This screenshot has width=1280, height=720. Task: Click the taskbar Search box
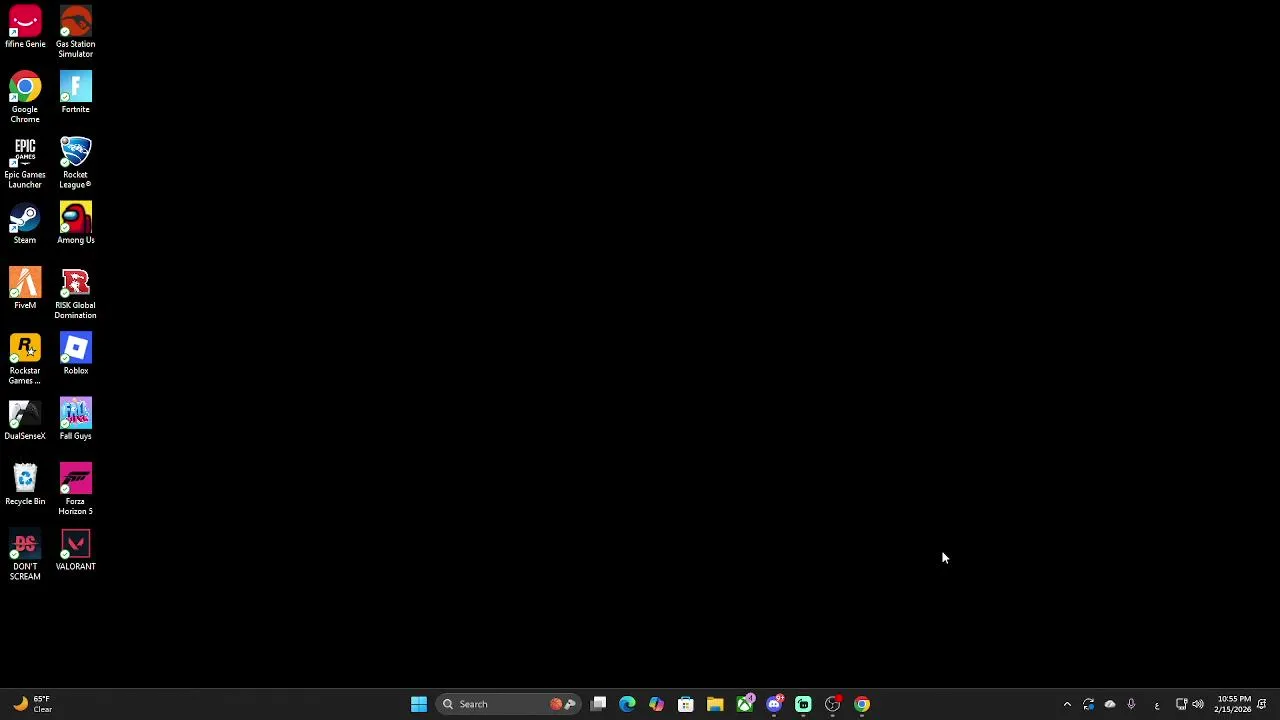[x=507, y=704]
